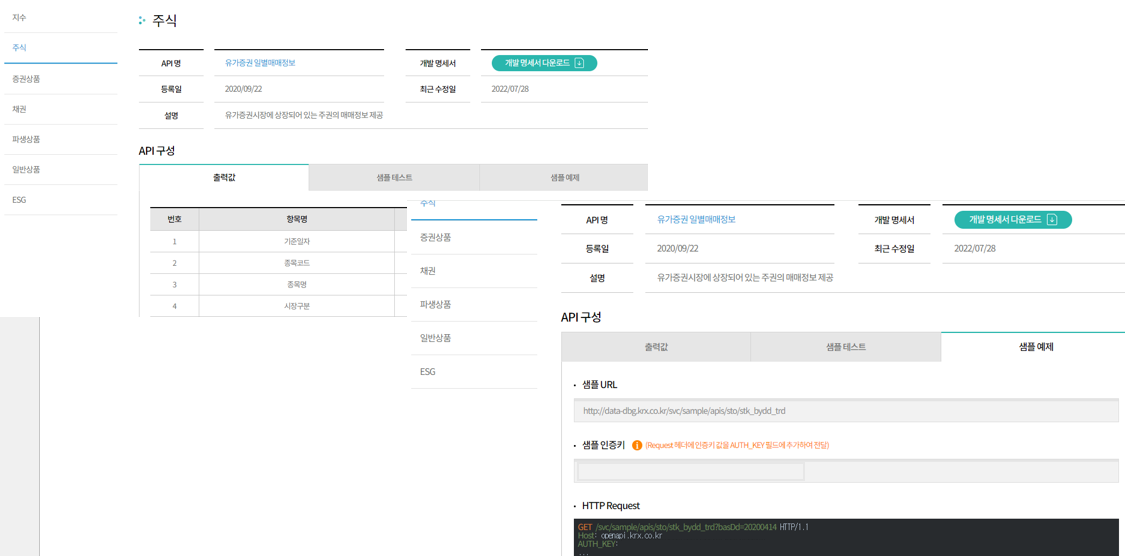Go to ESG in the background page sidebar
Image resolution: width=1125 pixels, height=556 pixels.
60,199
